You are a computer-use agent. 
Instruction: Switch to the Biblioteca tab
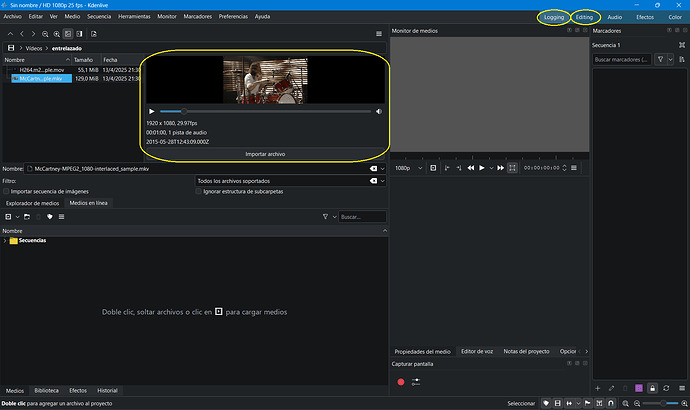point(46,390)
